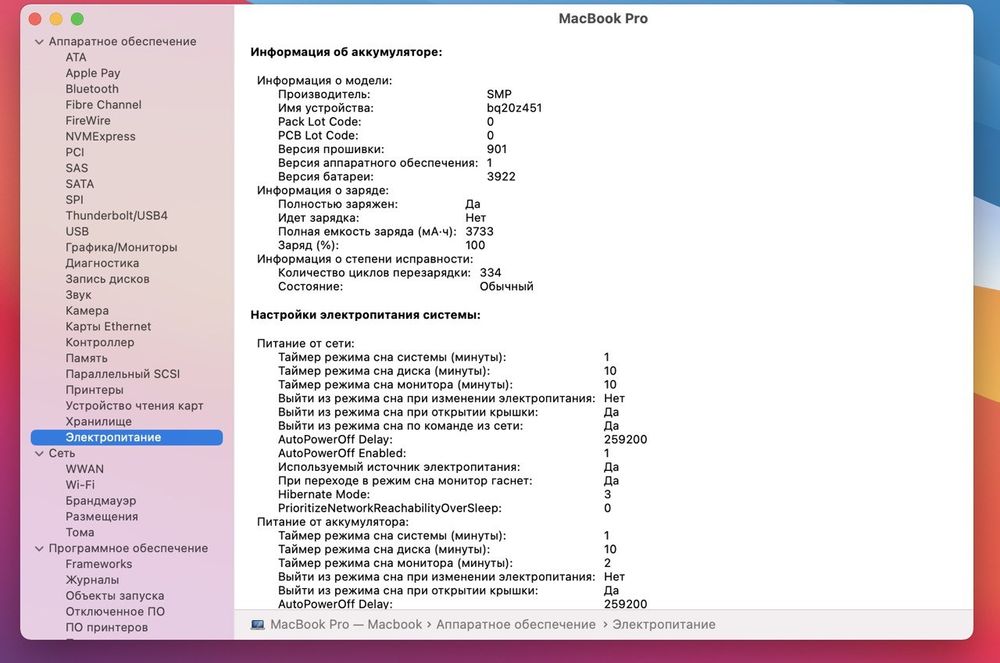Close the System Information window
Screen dimensions: 1000x663
36,19
